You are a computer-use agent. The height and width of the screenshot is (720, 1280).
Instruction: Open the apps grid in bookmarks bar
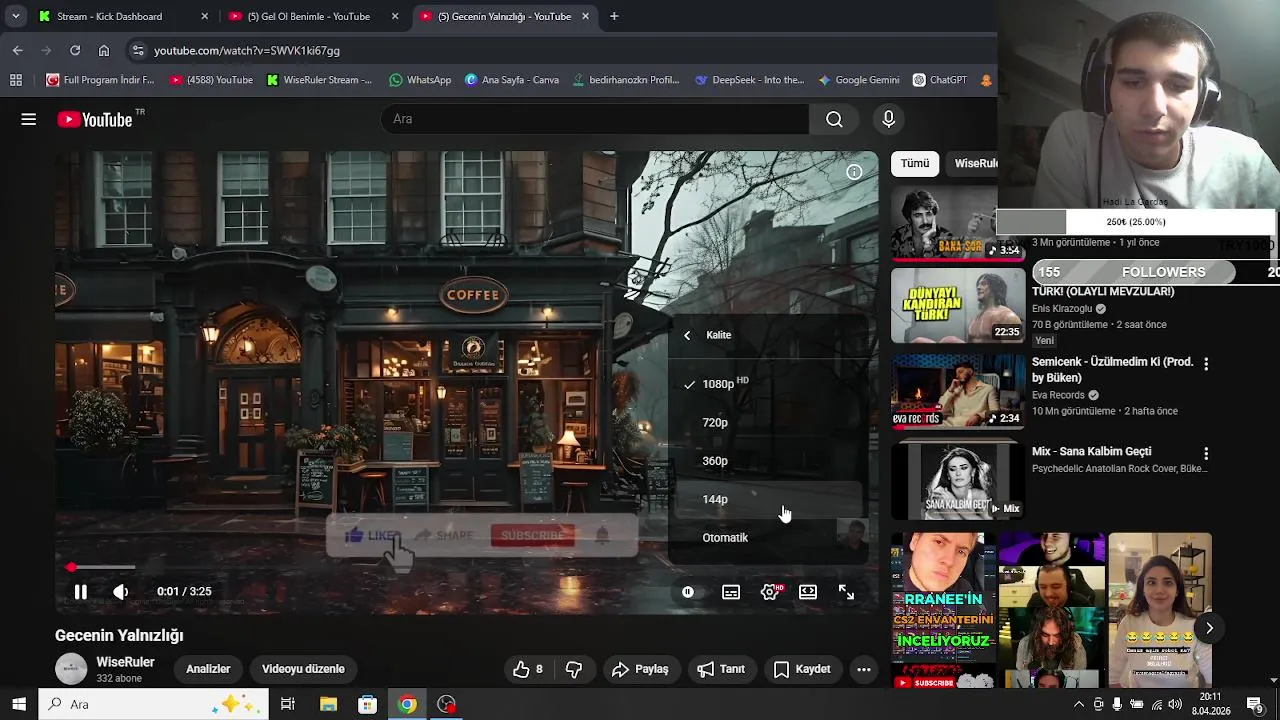click(x=16, y=80)
